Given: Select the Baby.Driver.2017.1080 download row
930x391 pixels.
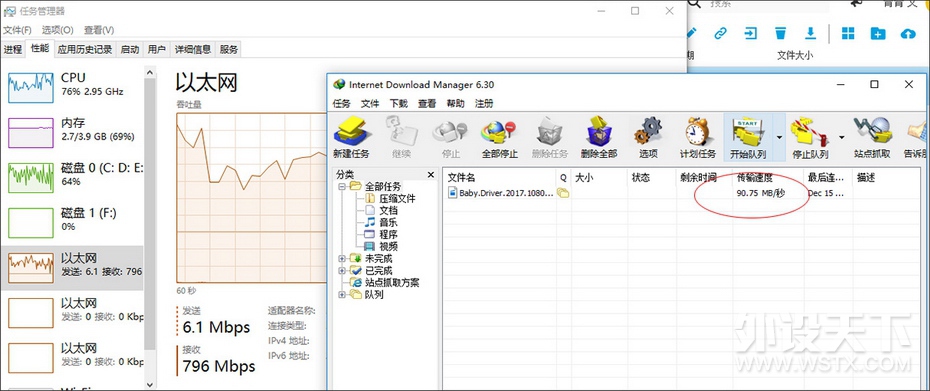Looking at the screenshot, I should click(x=683, y=193).
